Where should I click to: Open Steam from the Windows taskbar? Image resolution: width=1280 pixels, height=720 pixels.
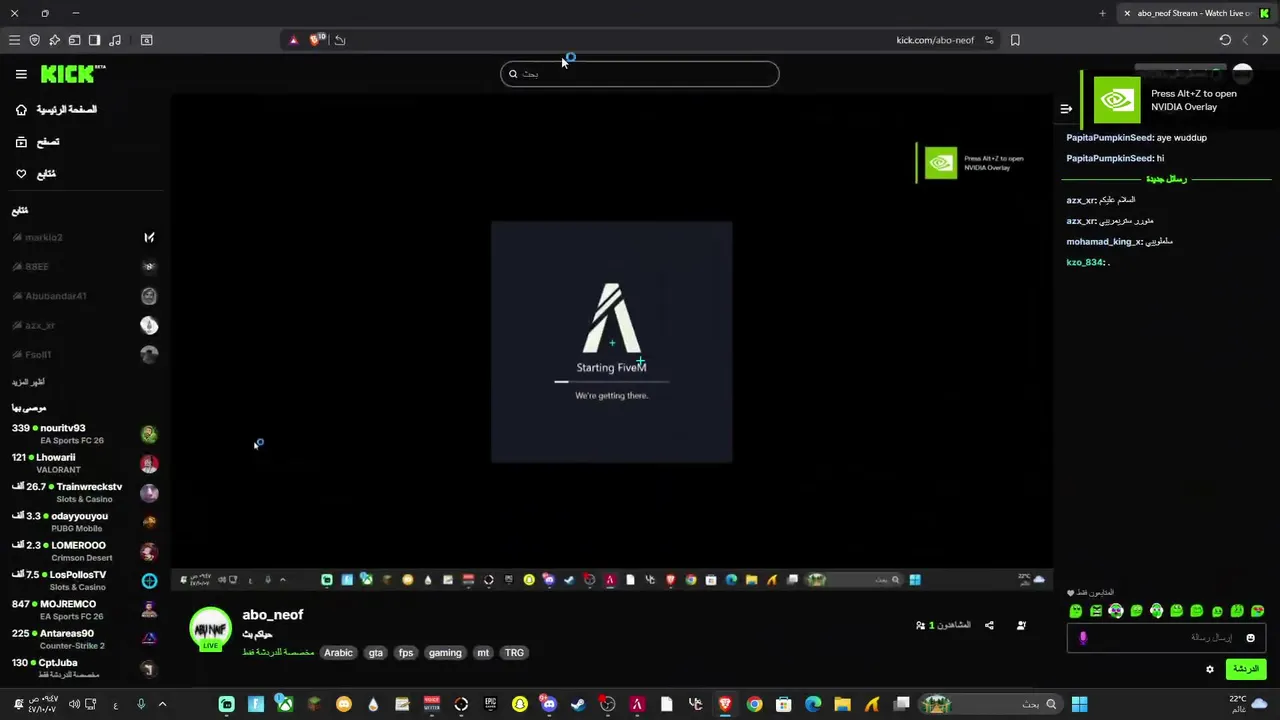tap(578, 704)
